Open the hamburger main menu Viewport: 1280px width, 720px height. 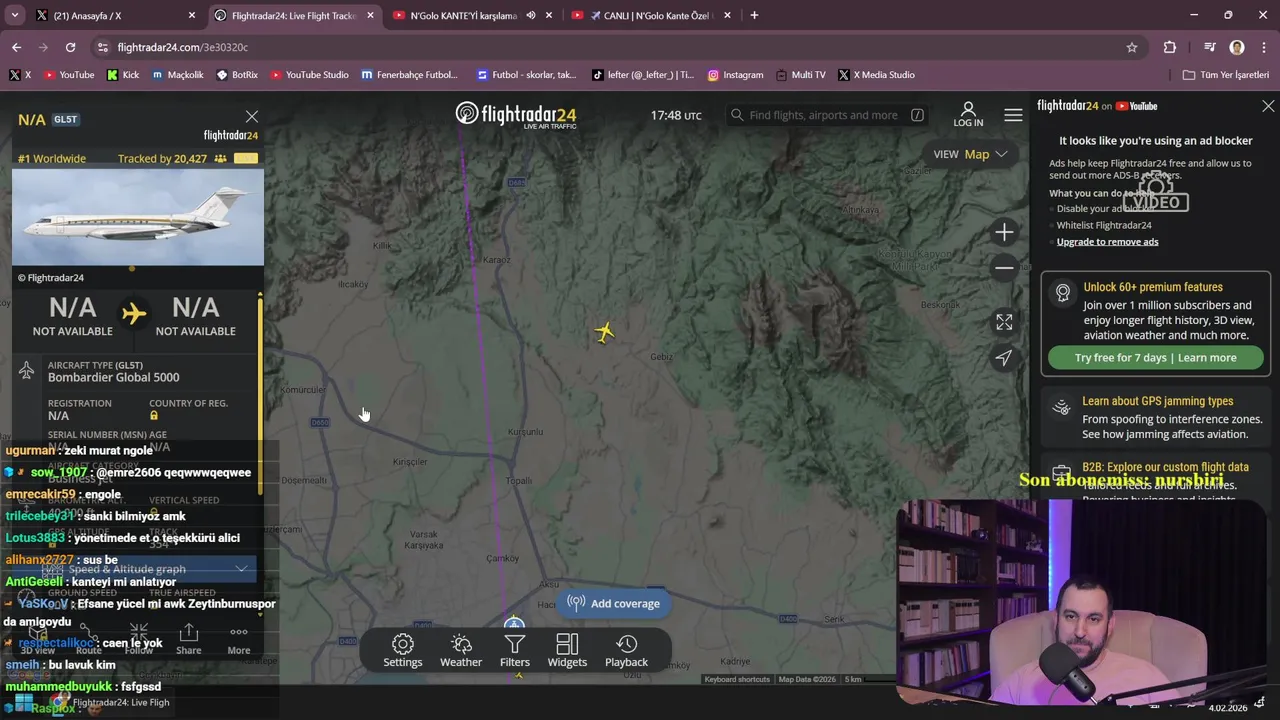click(x=1013, y=115)
